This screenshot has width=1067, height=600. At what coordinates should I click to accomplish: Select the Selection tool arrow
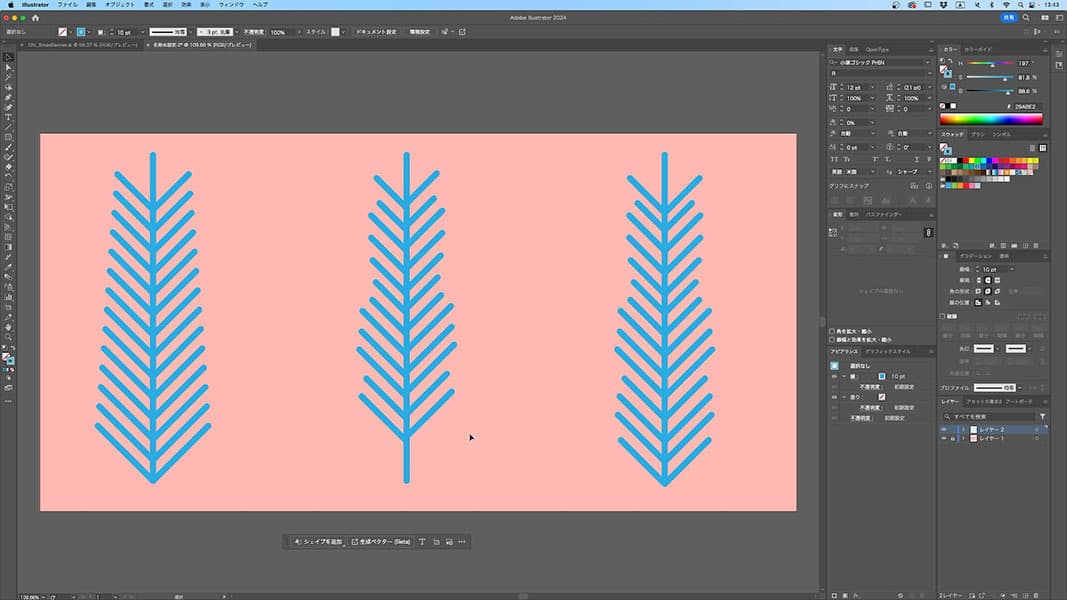pyautogui.click(x=8, y=58)
